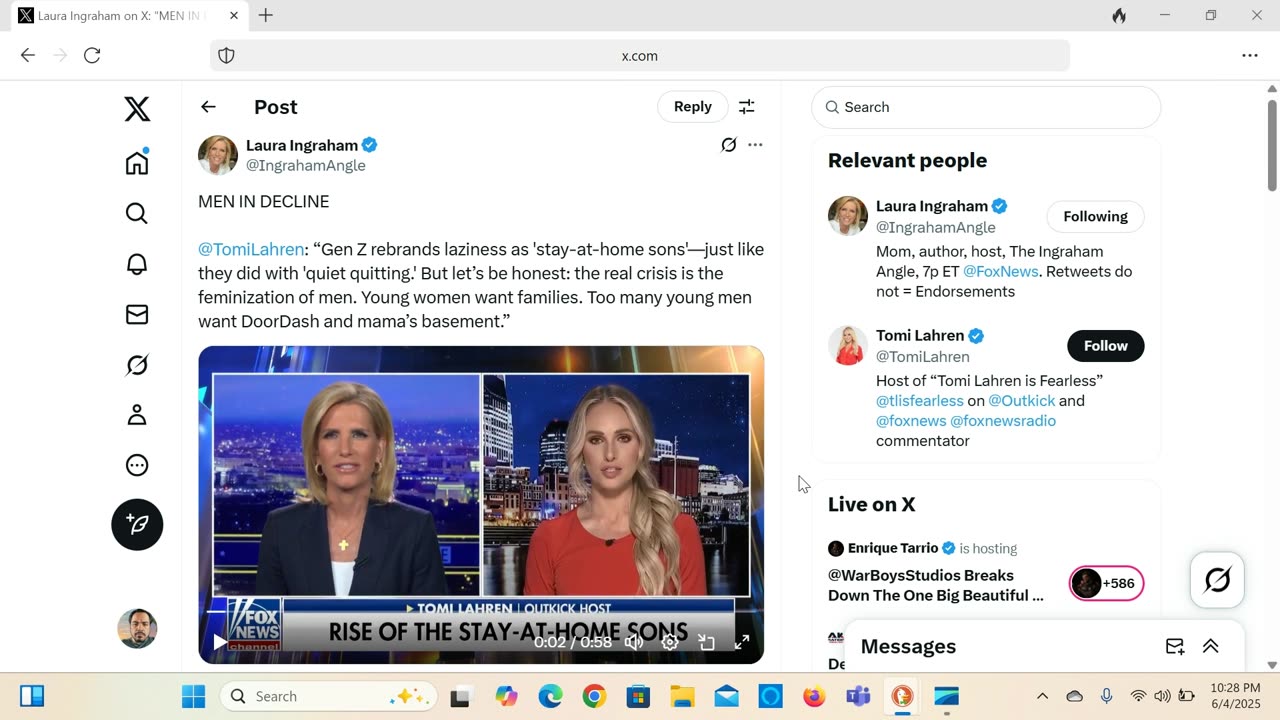Open @FoxNews link in Ingraham bio
Screen dimensions: 1280x720
[x=1000, y=271]
